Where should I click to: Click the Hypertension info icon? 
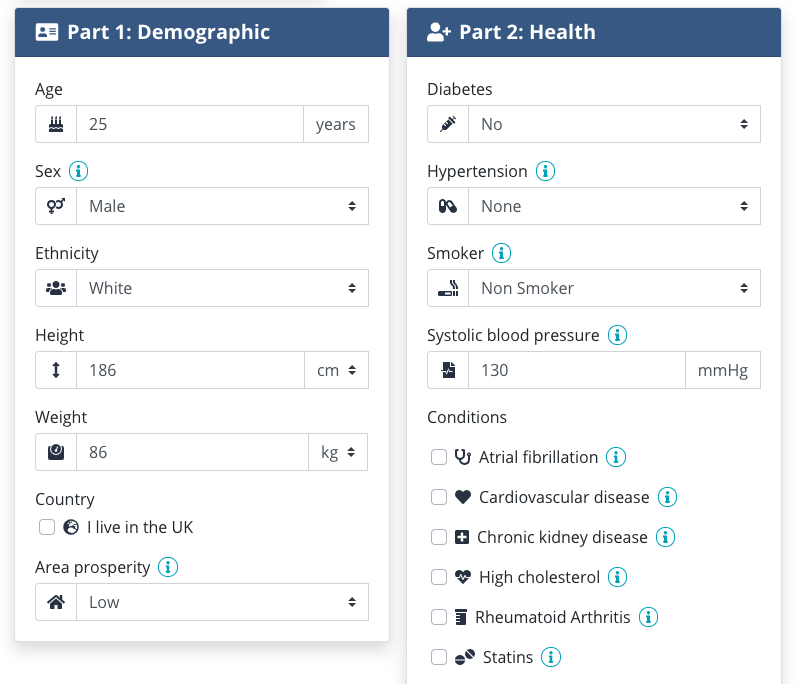[x=545, y=171]
